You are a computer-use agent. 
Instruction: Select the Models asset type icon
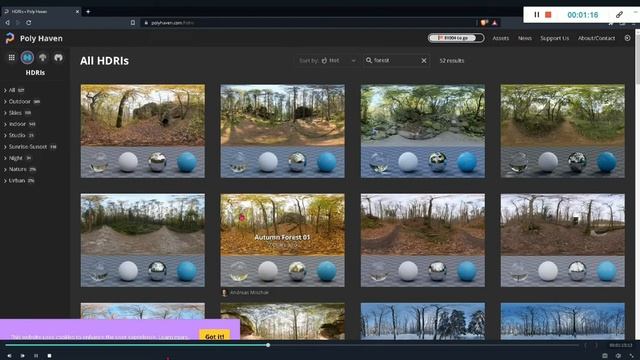[x=58, y=58]
